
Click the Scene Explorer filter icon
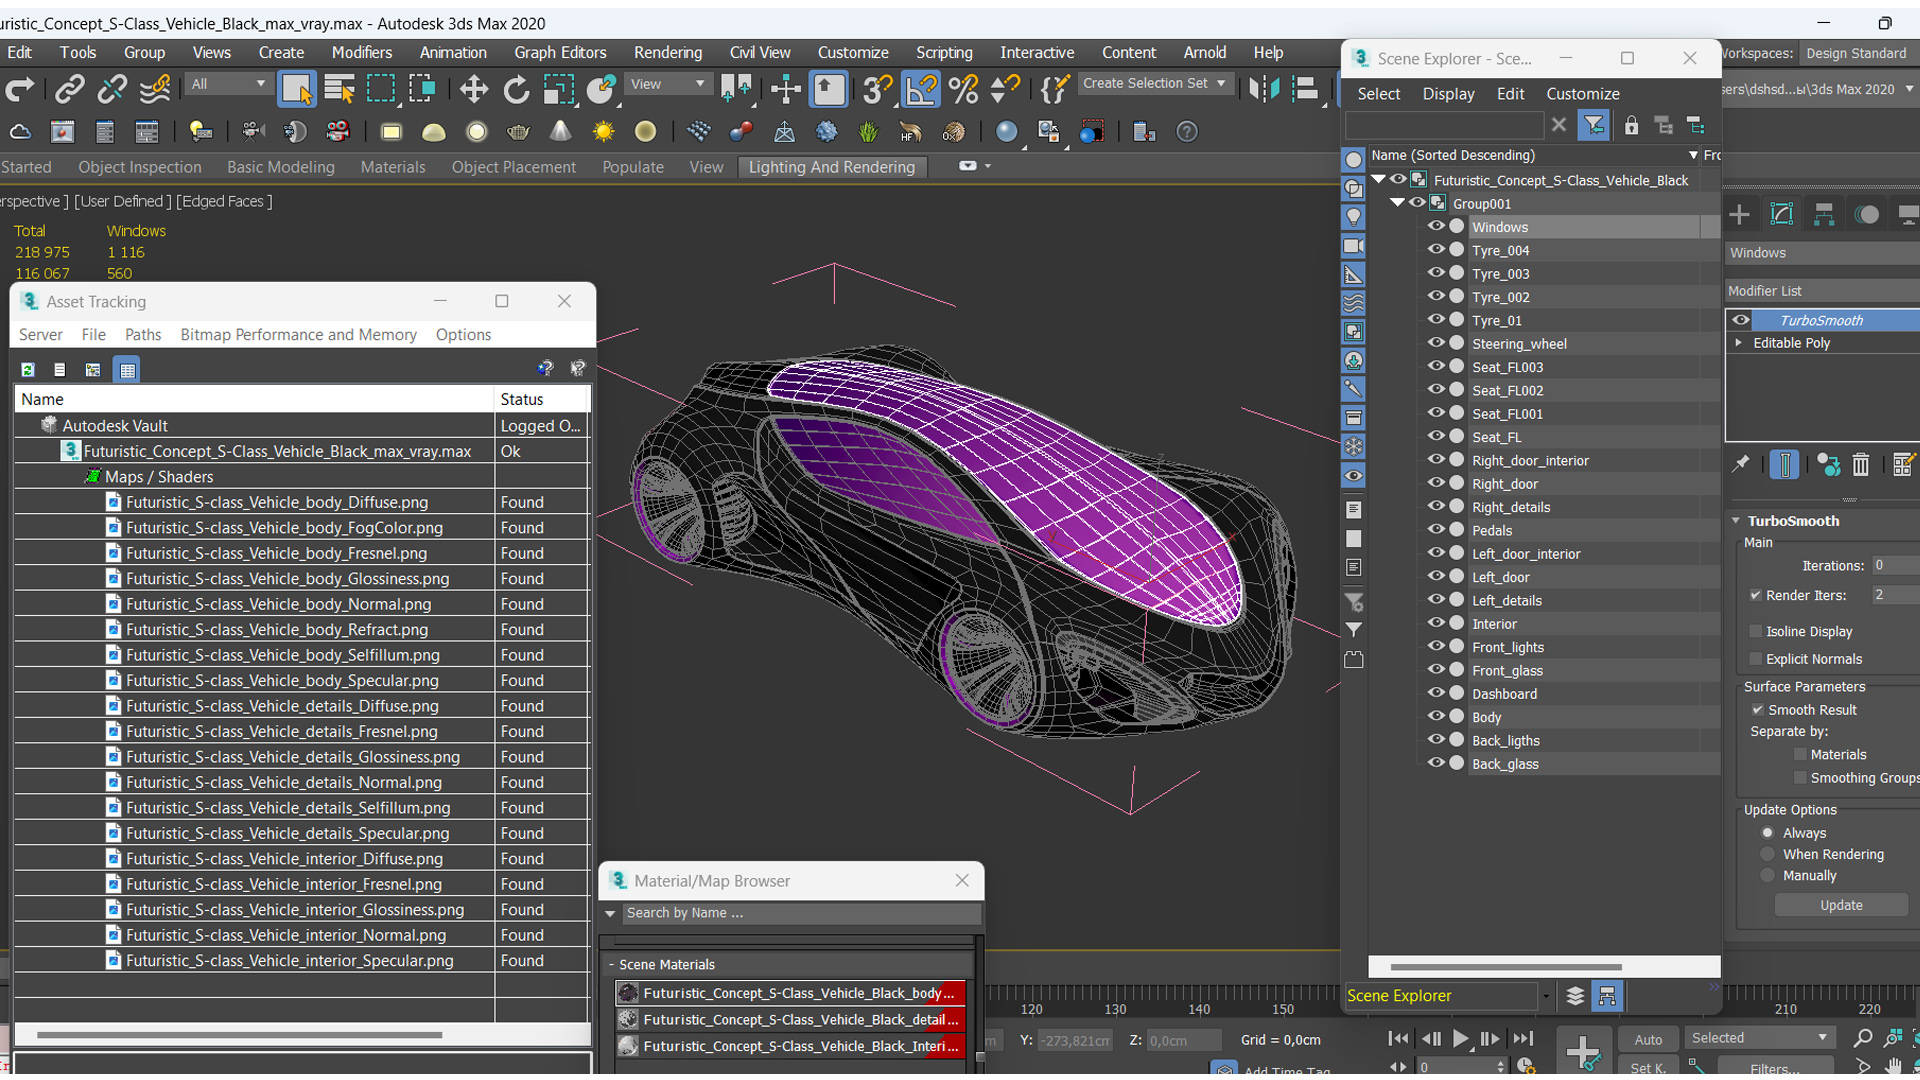click(x=1593, y=126)
